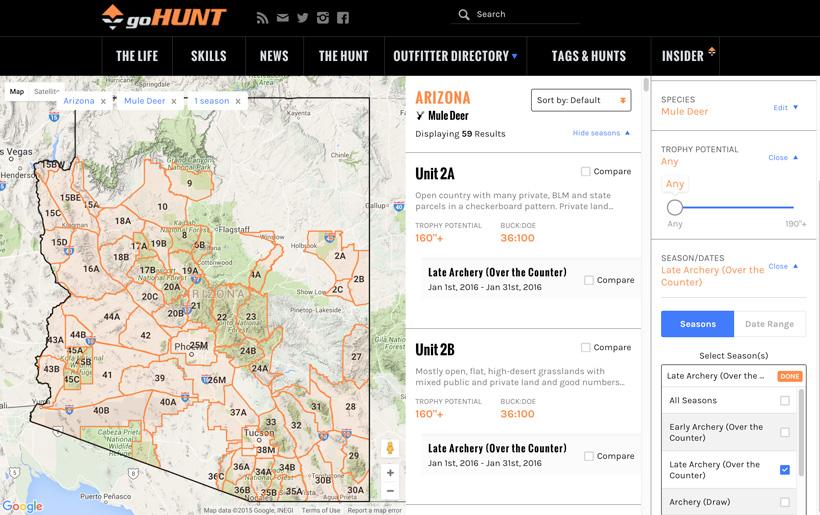
Task: Click the Mule Deer species value
Action: tap(684, 111)
